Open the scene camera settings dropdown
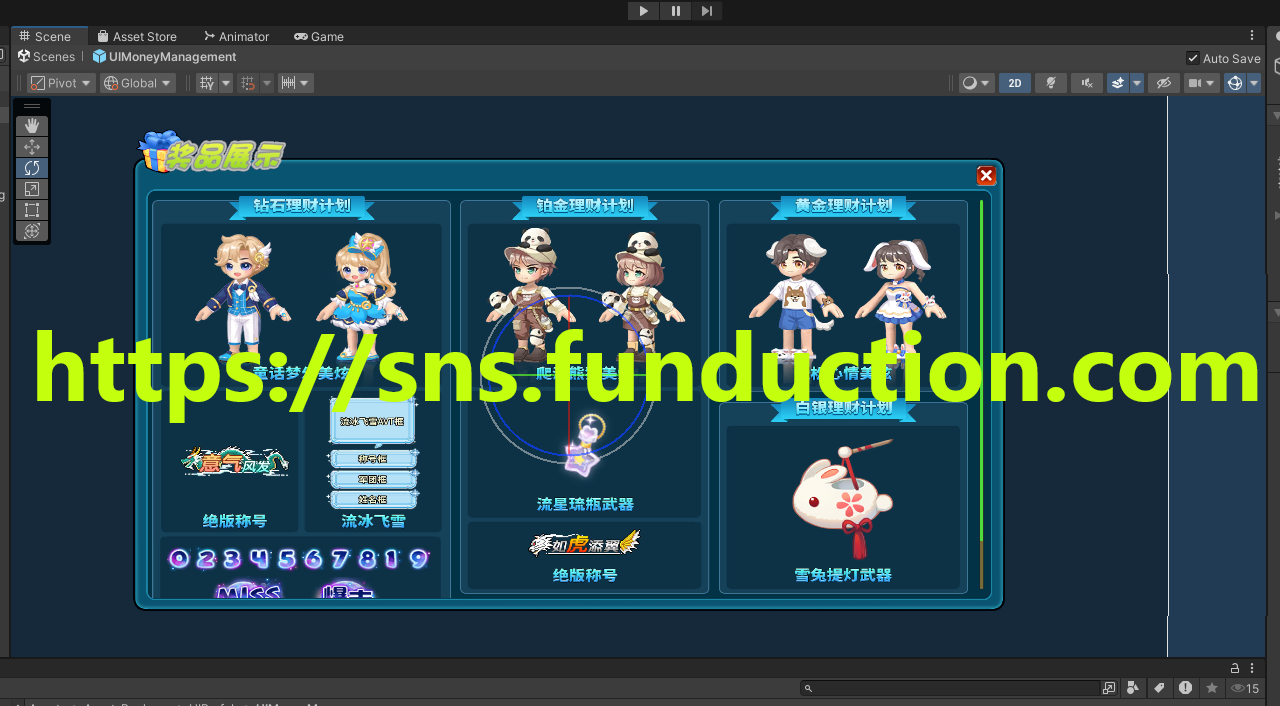The image size is (1280, 706). click(1201, 83)
